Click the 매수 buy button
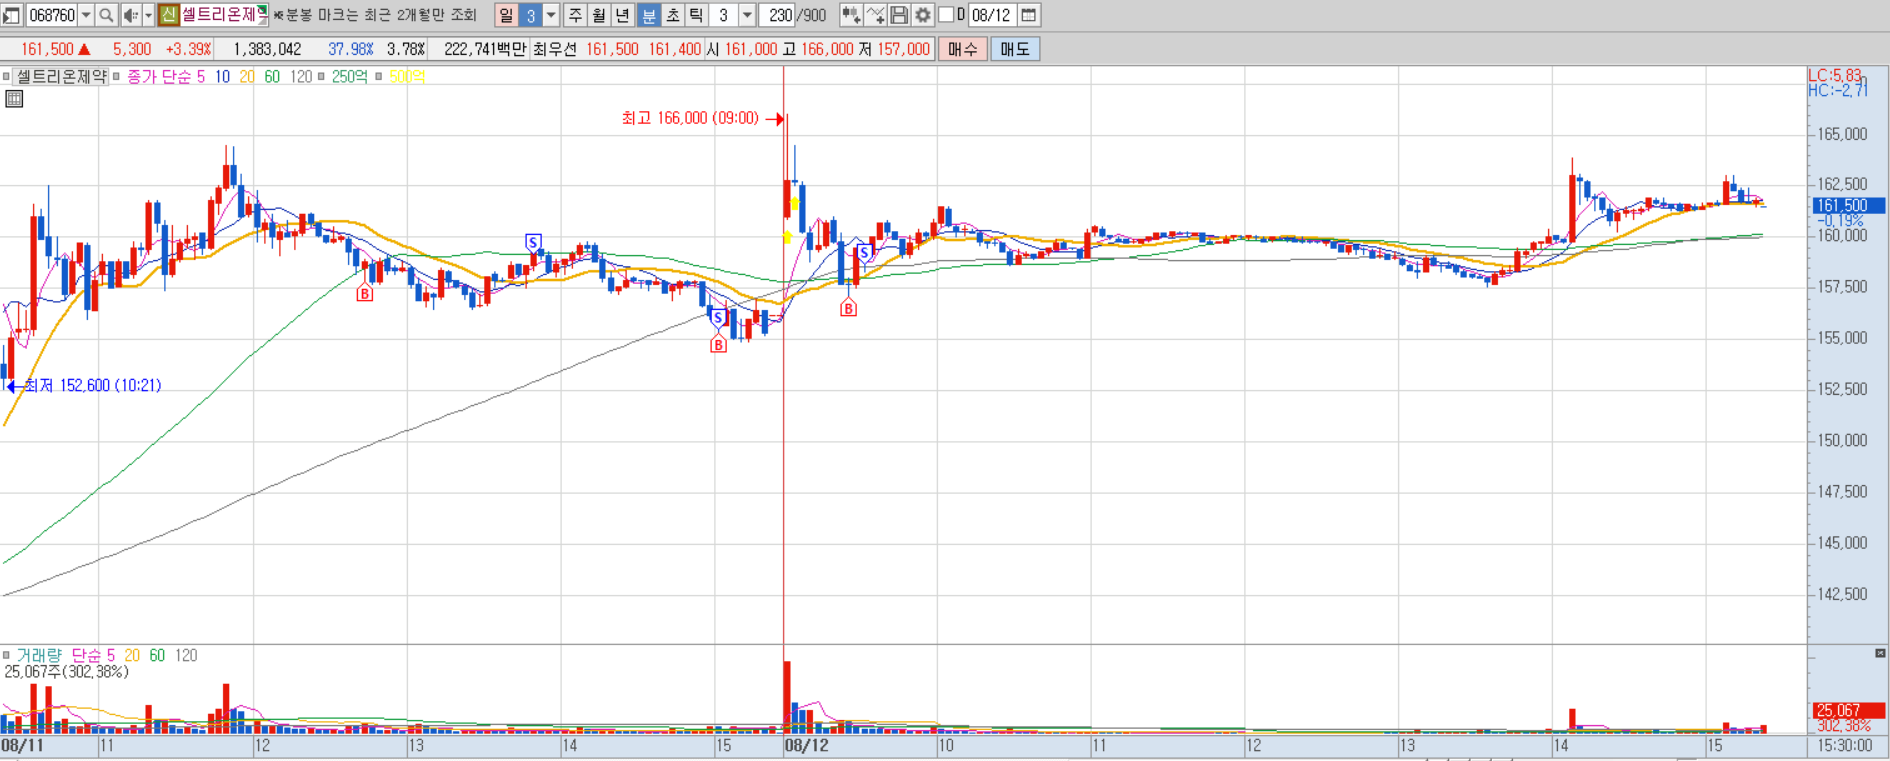The height and width of the screenshot is (761, 1890). [963, 49]
